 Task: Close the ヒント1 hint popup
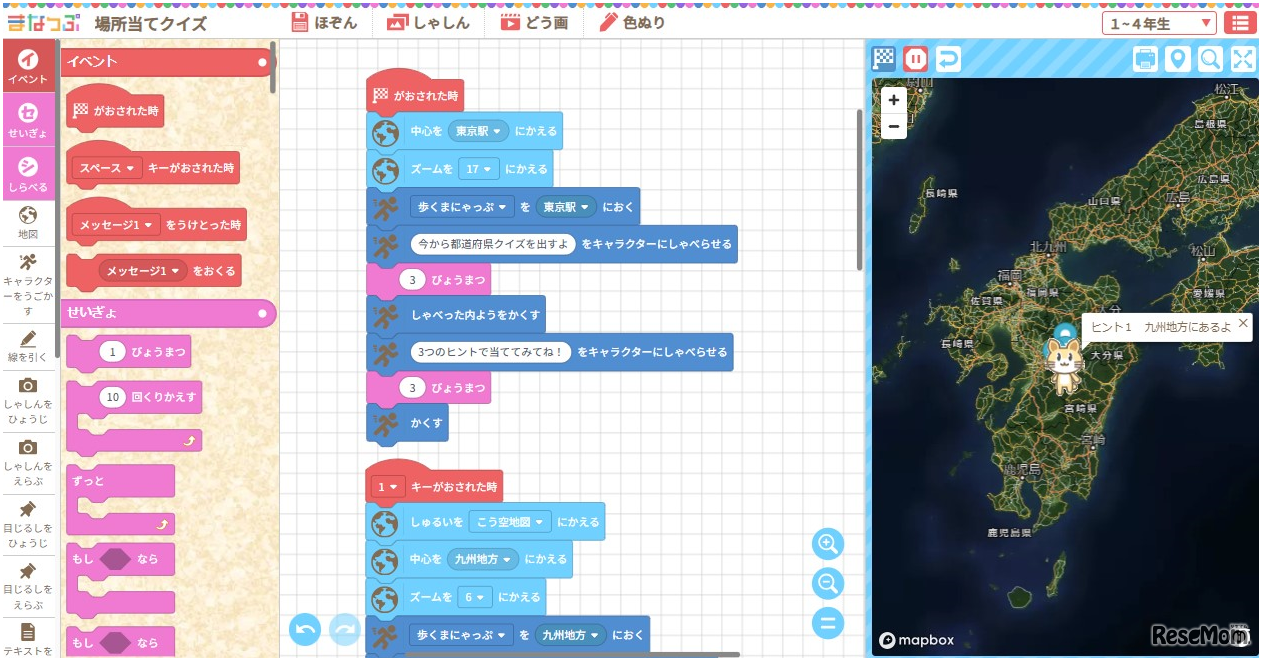point(1243,325)
